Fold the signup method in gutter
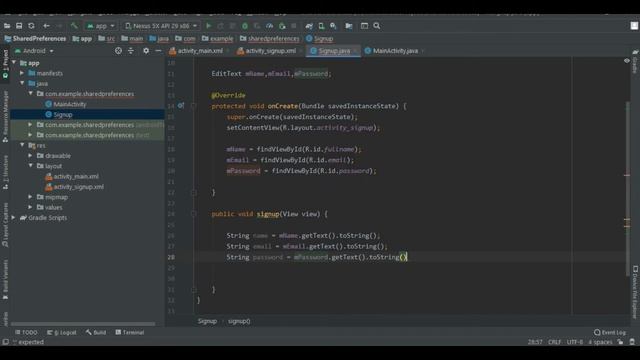640x360 pixels. pyautogui.click(x=194, y=214)
